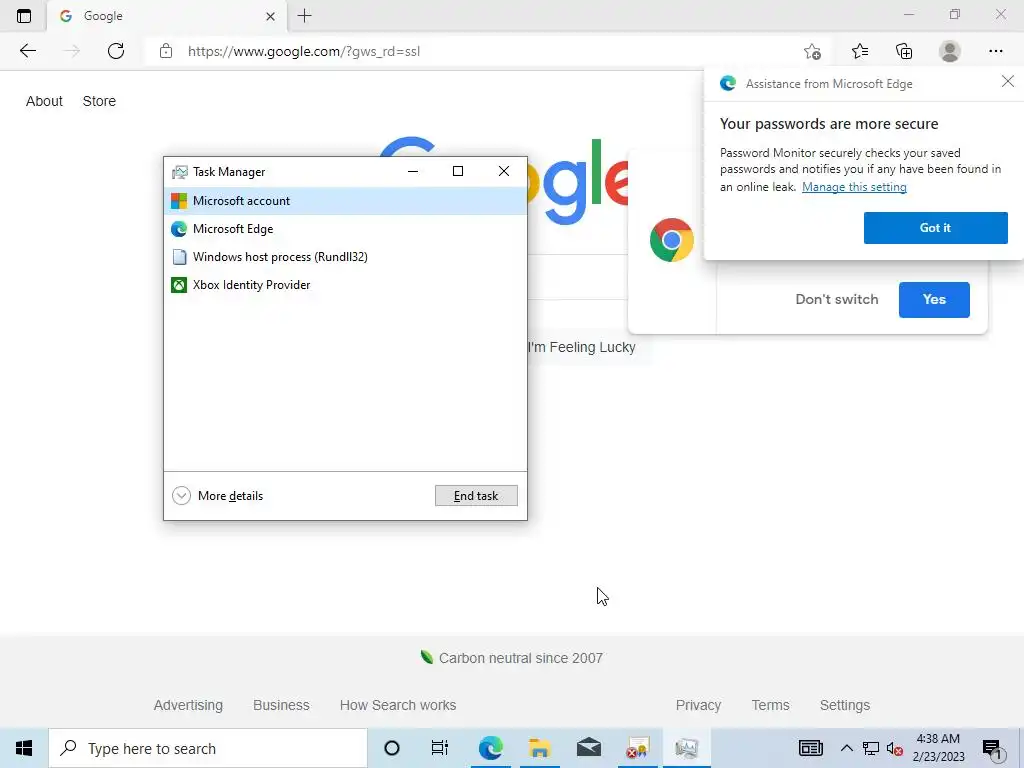Click the Task Manager title bar icon
Viewport: 1024px width, 768px height.
[179, 172]
